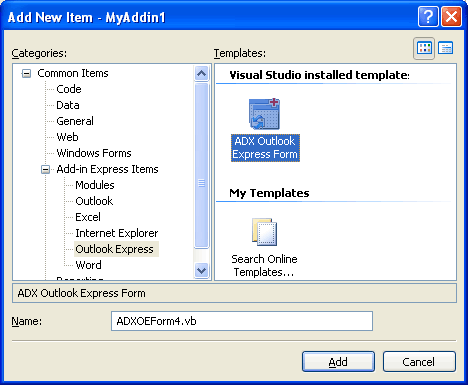Image resolution: width=468 pixels, height=385 pixels.
Task: Select the Web category
Action: point(67,137)
